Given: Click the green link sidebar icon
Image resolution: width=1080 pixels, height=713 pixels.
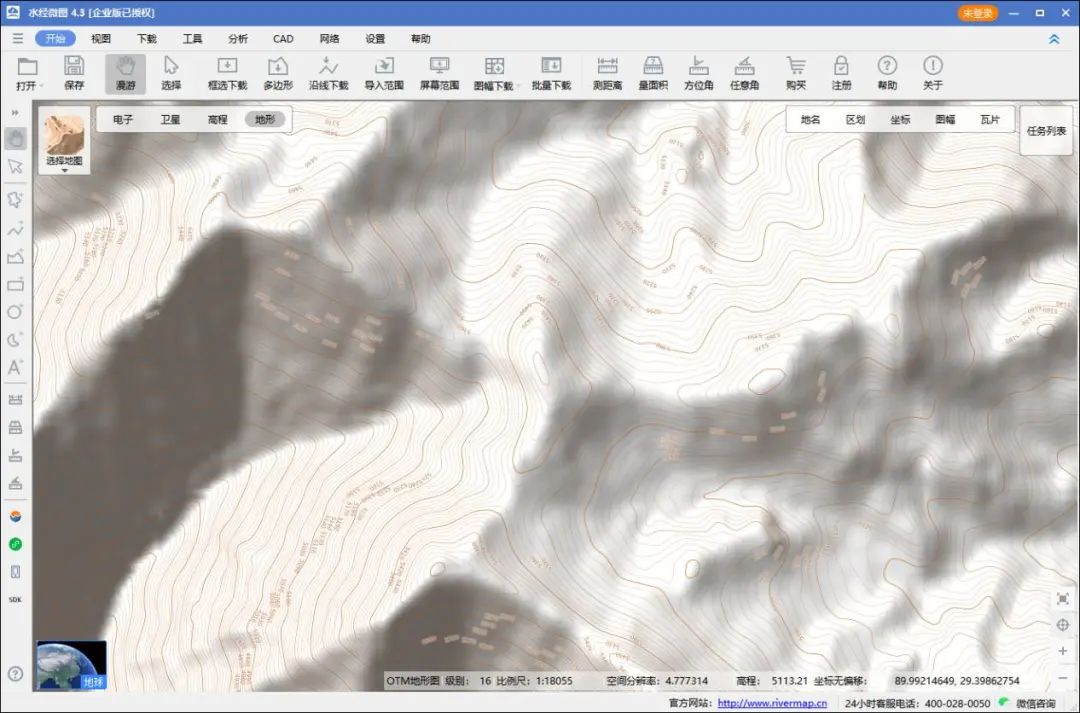Looking at the screenshot, I should click(15, 544).
